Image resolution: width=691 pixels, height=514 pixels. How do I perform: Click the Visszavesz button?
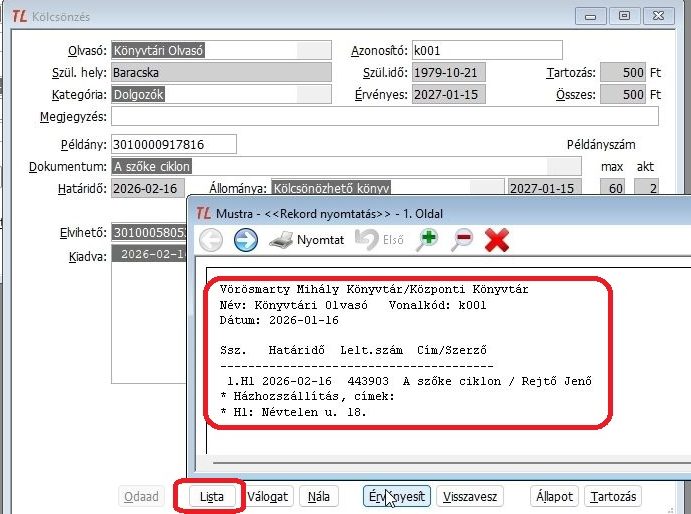[471, 496]
